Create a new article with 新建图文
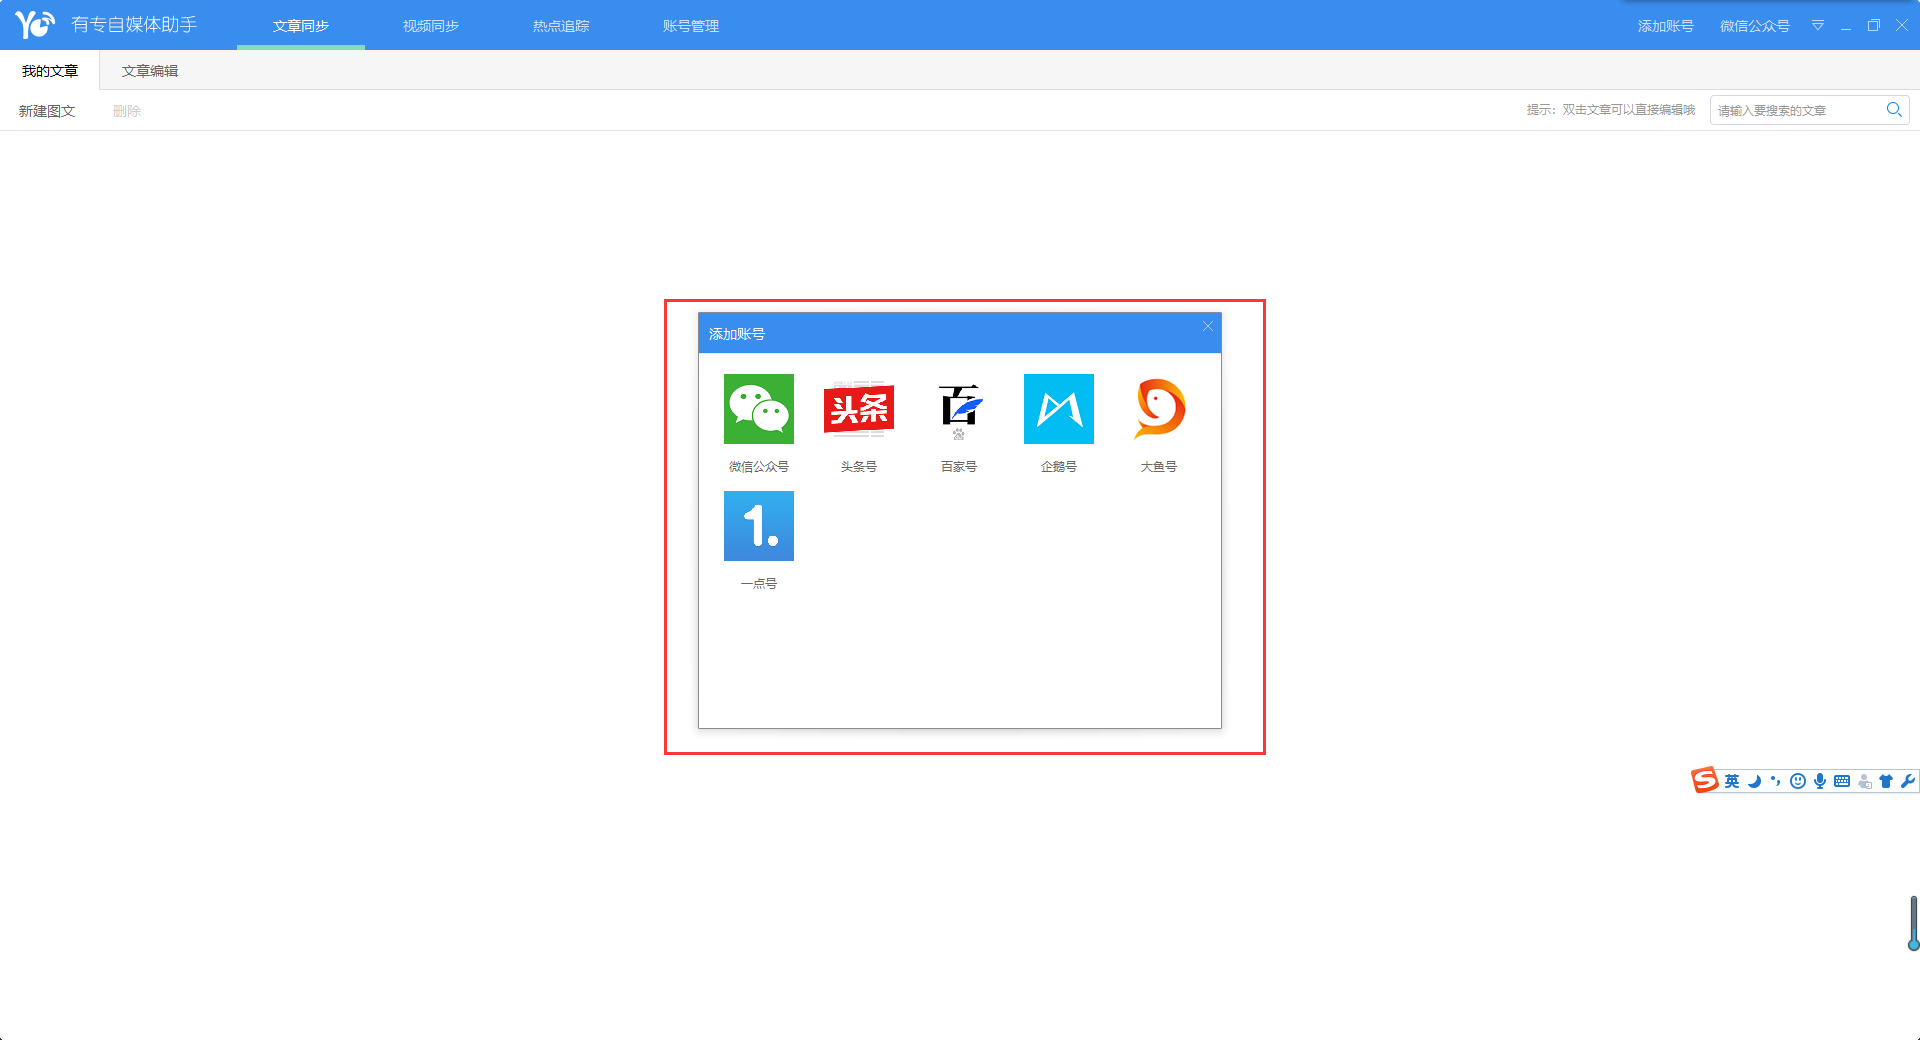Image resolution: width=1920 pixels, height=1040 pixels. click(47, 111)
